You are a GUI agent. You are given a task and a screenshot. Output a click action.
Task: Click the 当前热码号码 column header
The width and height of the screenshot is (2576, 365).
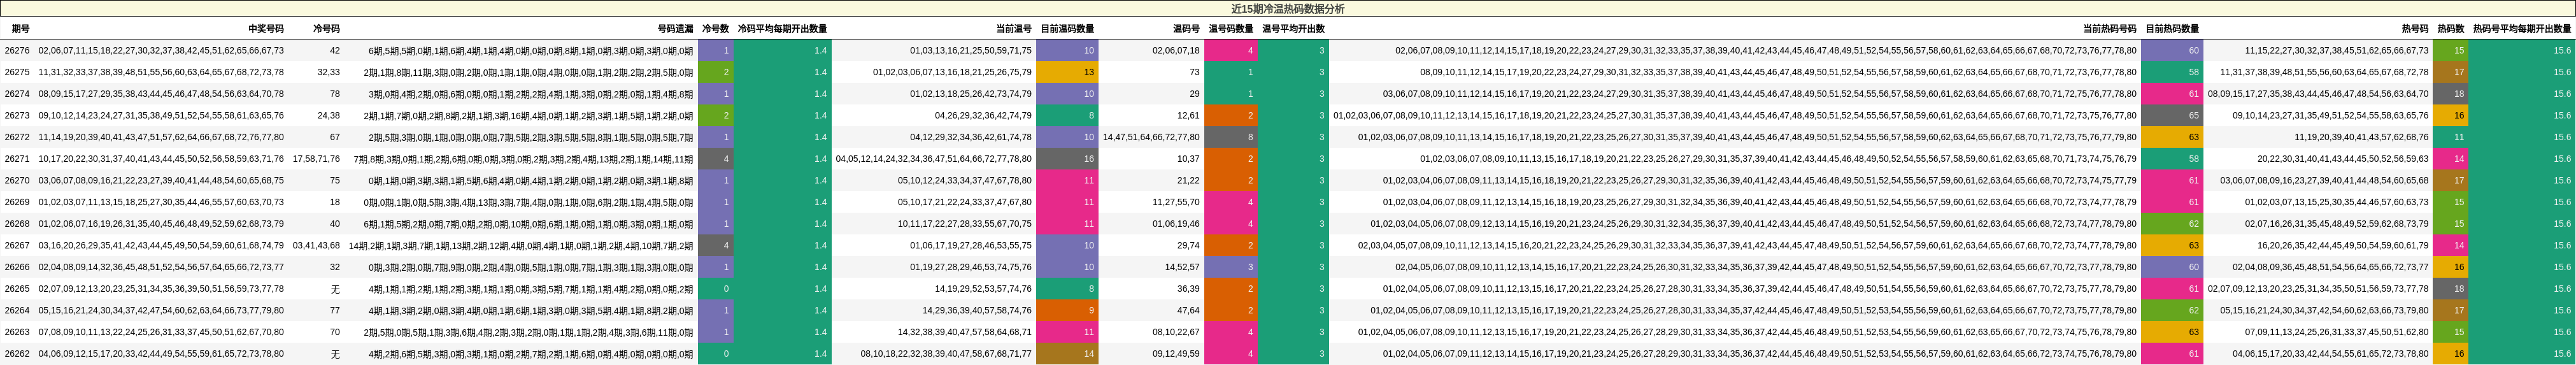(2109, 29)
